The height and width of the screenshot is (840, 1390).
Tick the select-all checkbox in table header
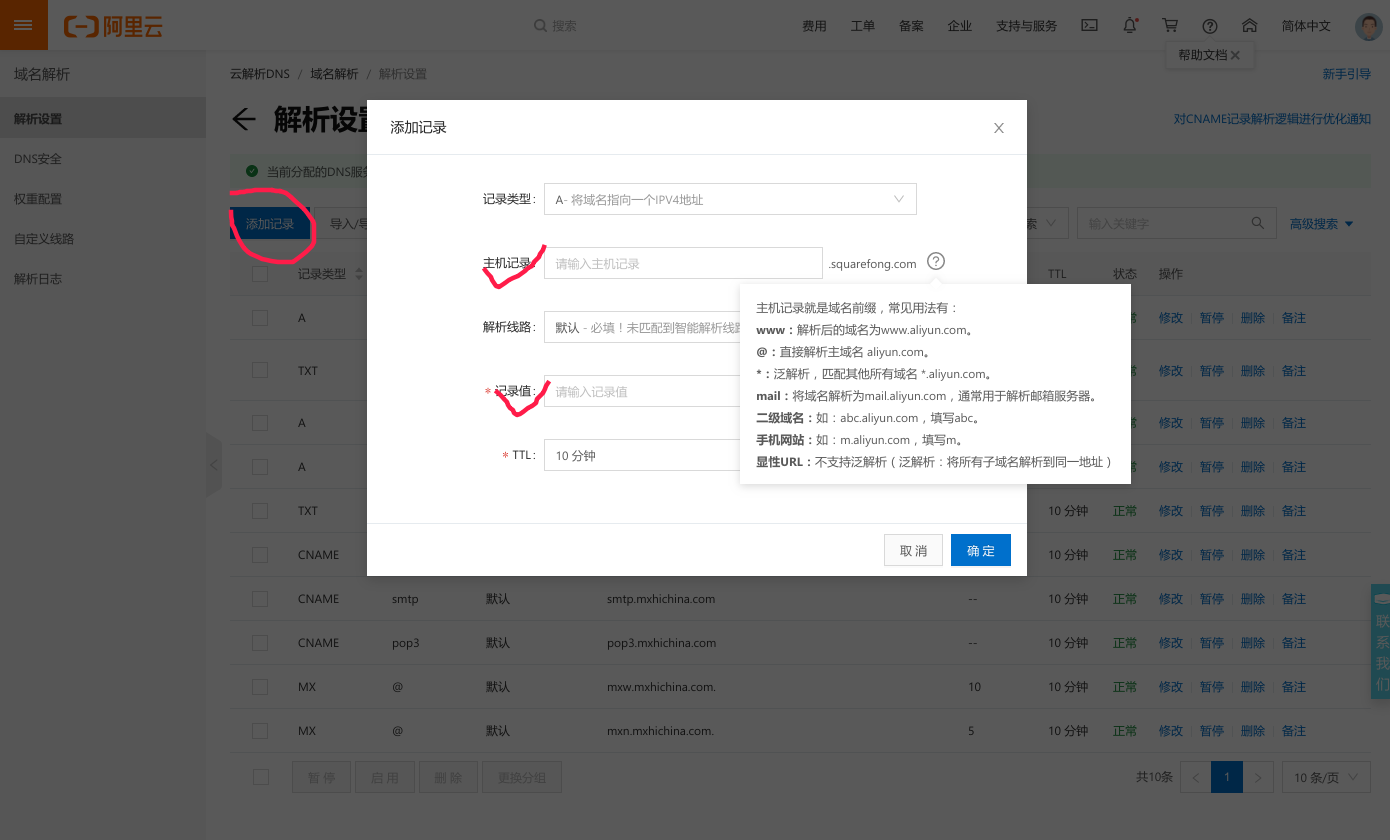click(x=260, y=274)
